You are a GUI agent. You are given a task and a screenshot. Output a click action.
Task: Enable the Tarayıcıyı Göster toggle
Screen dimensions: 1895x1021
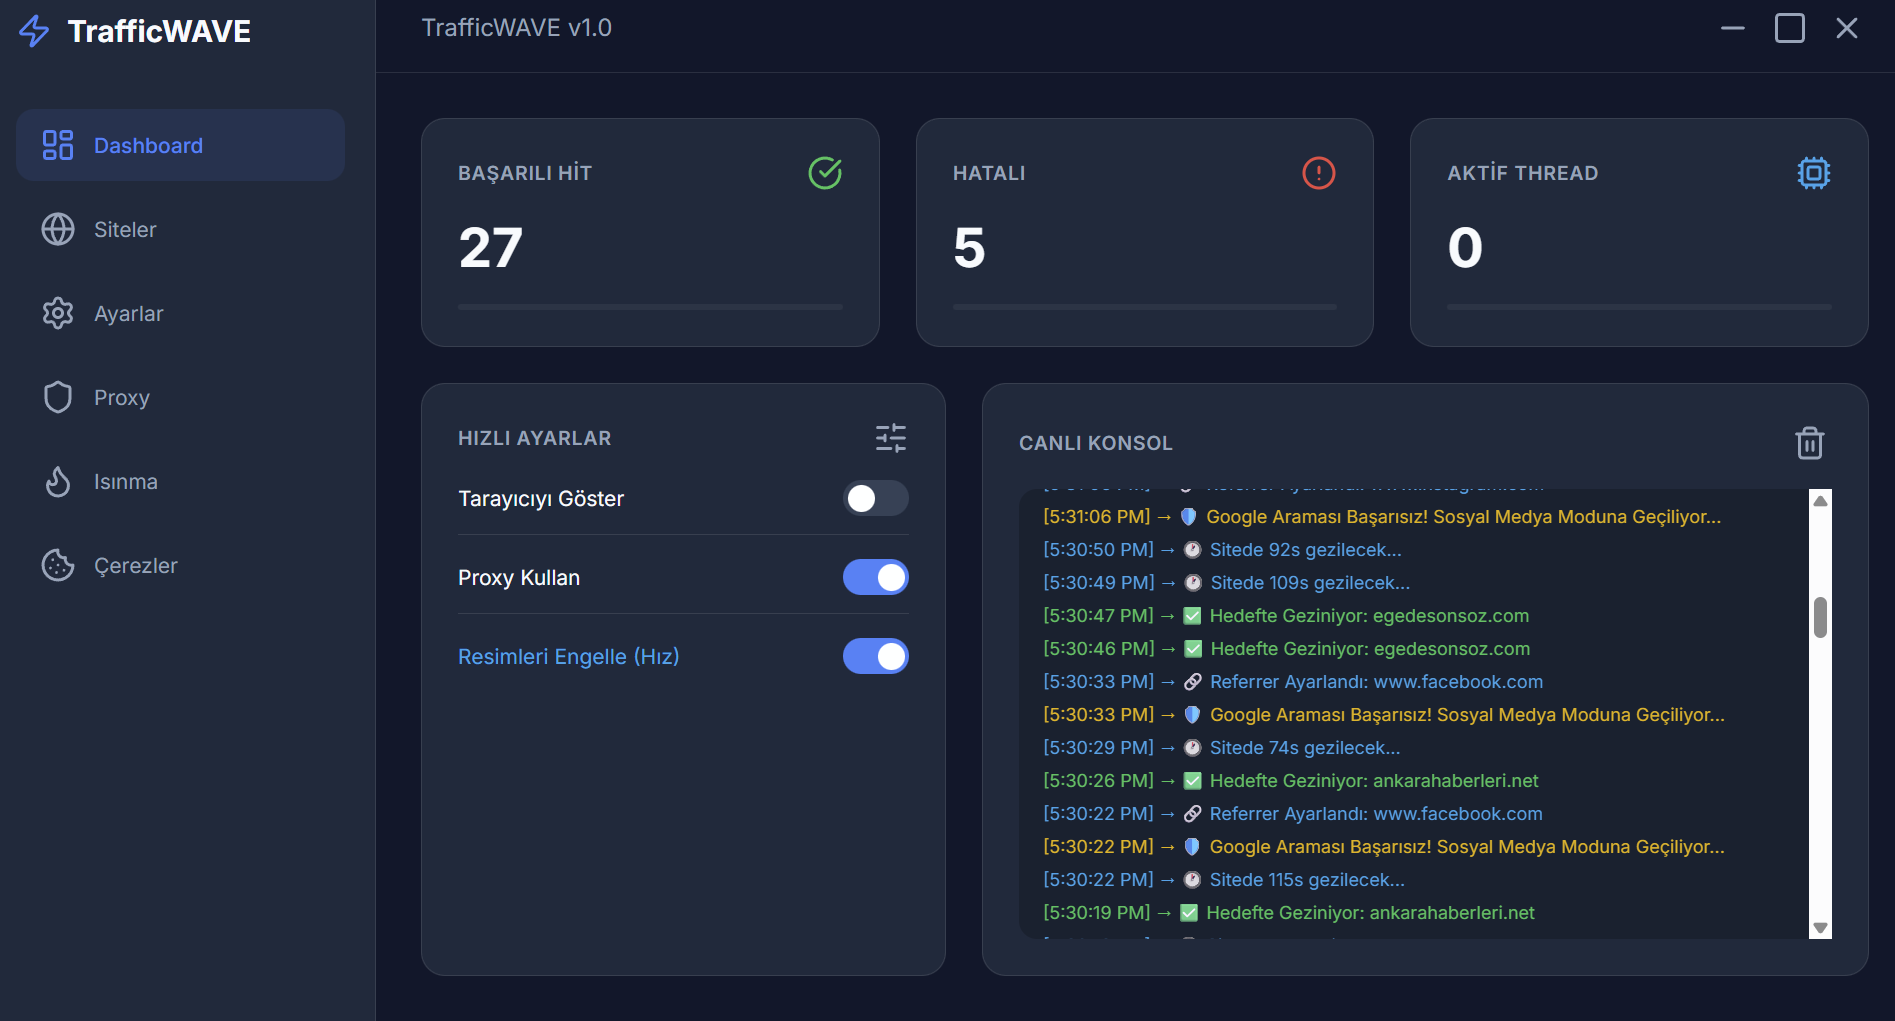point(876,498)
